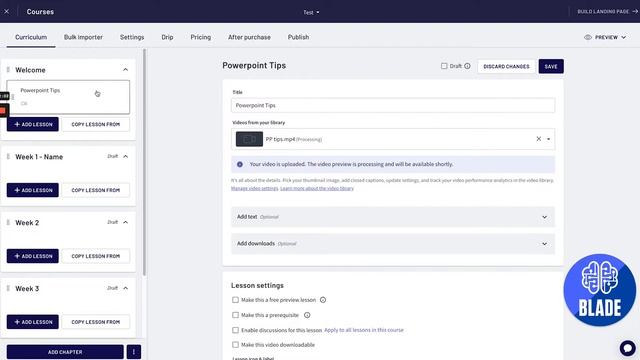Save the Powerpoint Tips lesson
This screenshot has height=360, width=640.
click(551, 66)
